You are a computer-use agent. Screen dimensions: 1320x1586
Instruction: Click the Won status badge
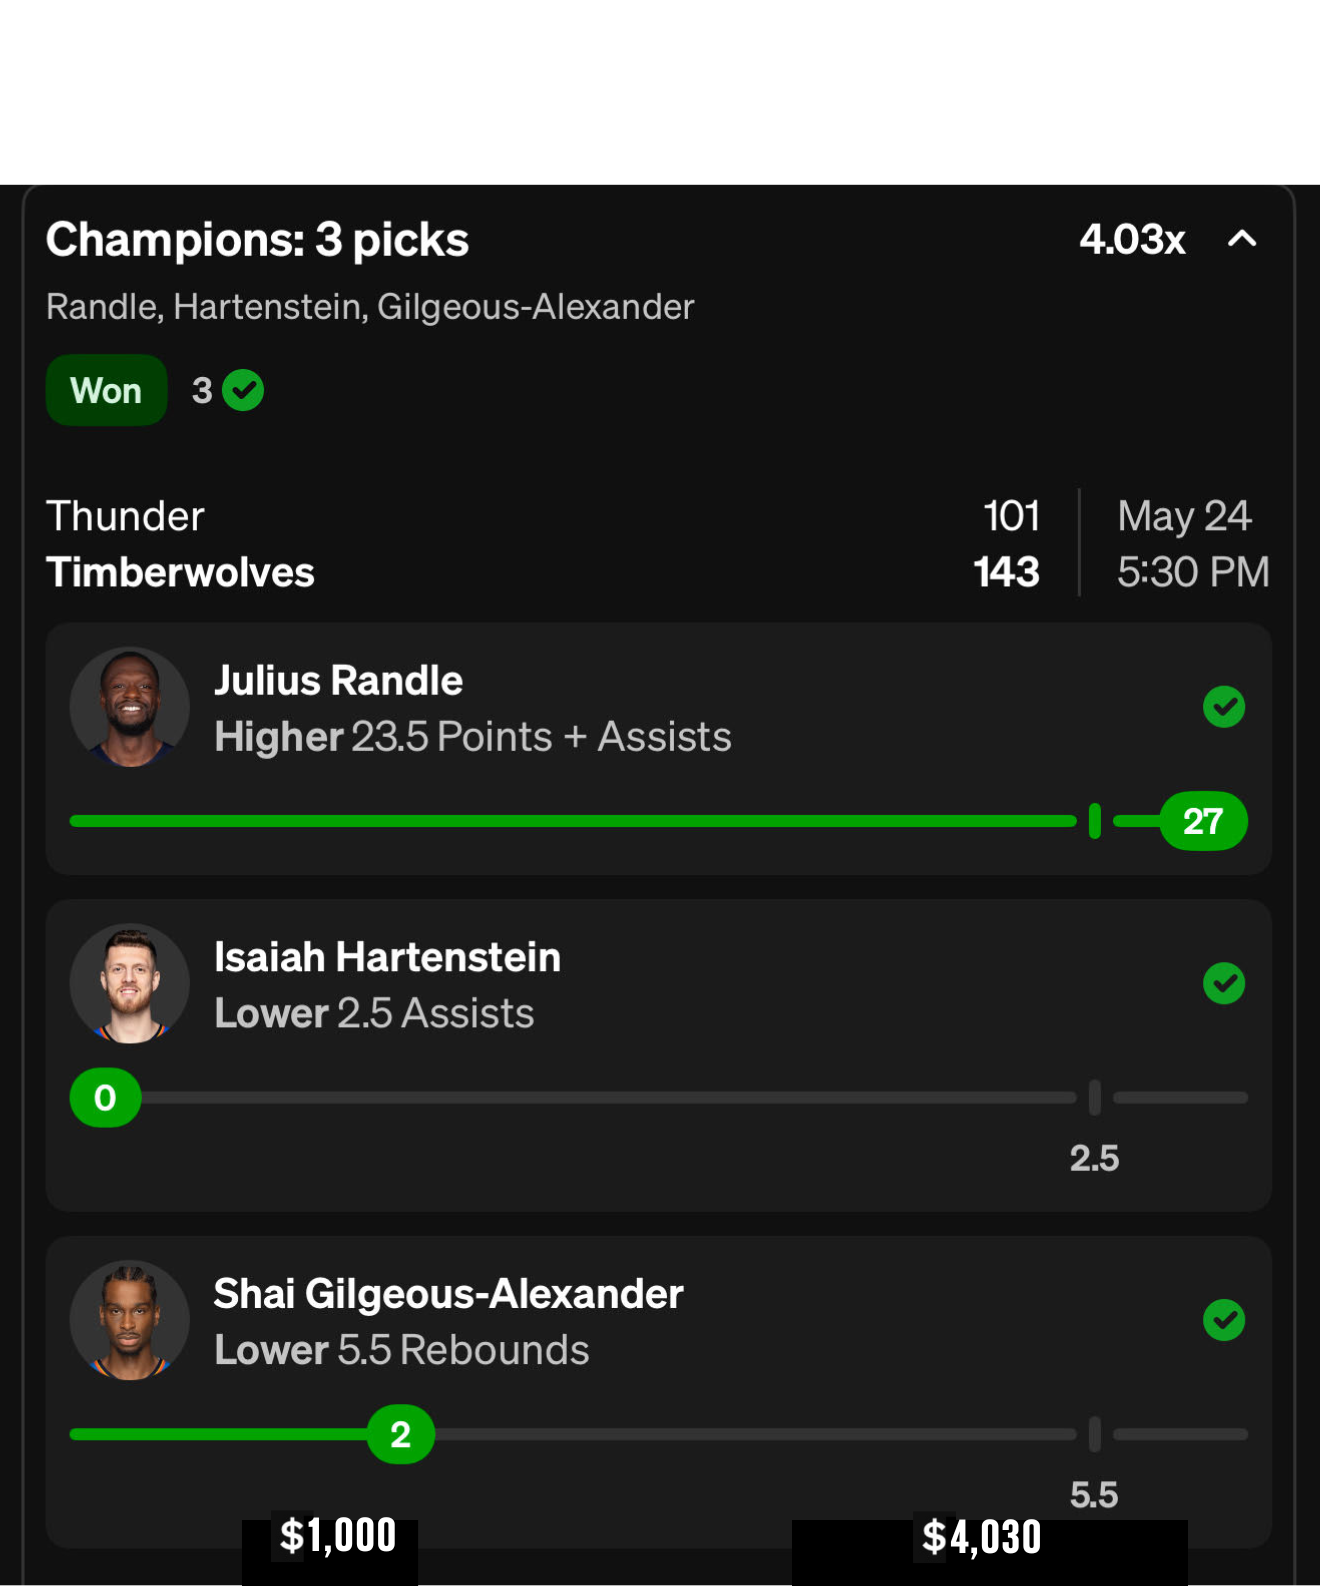(106, 390)
